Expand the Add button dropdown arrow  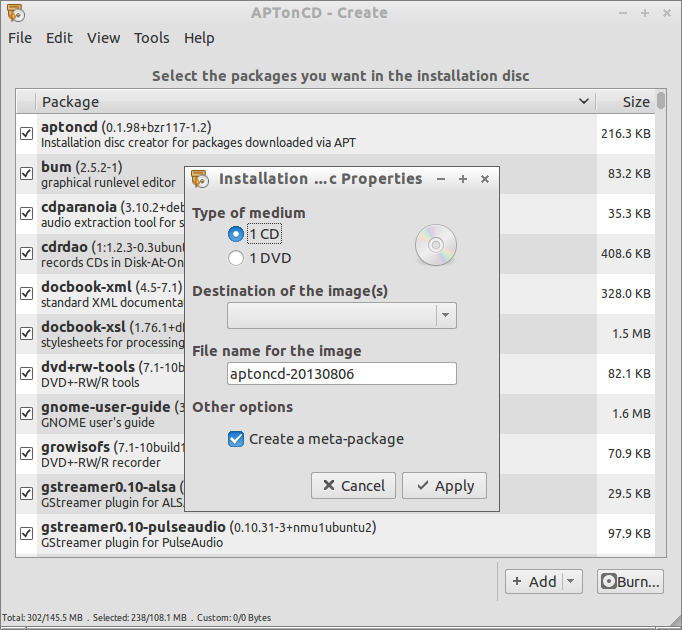point(571,581)
